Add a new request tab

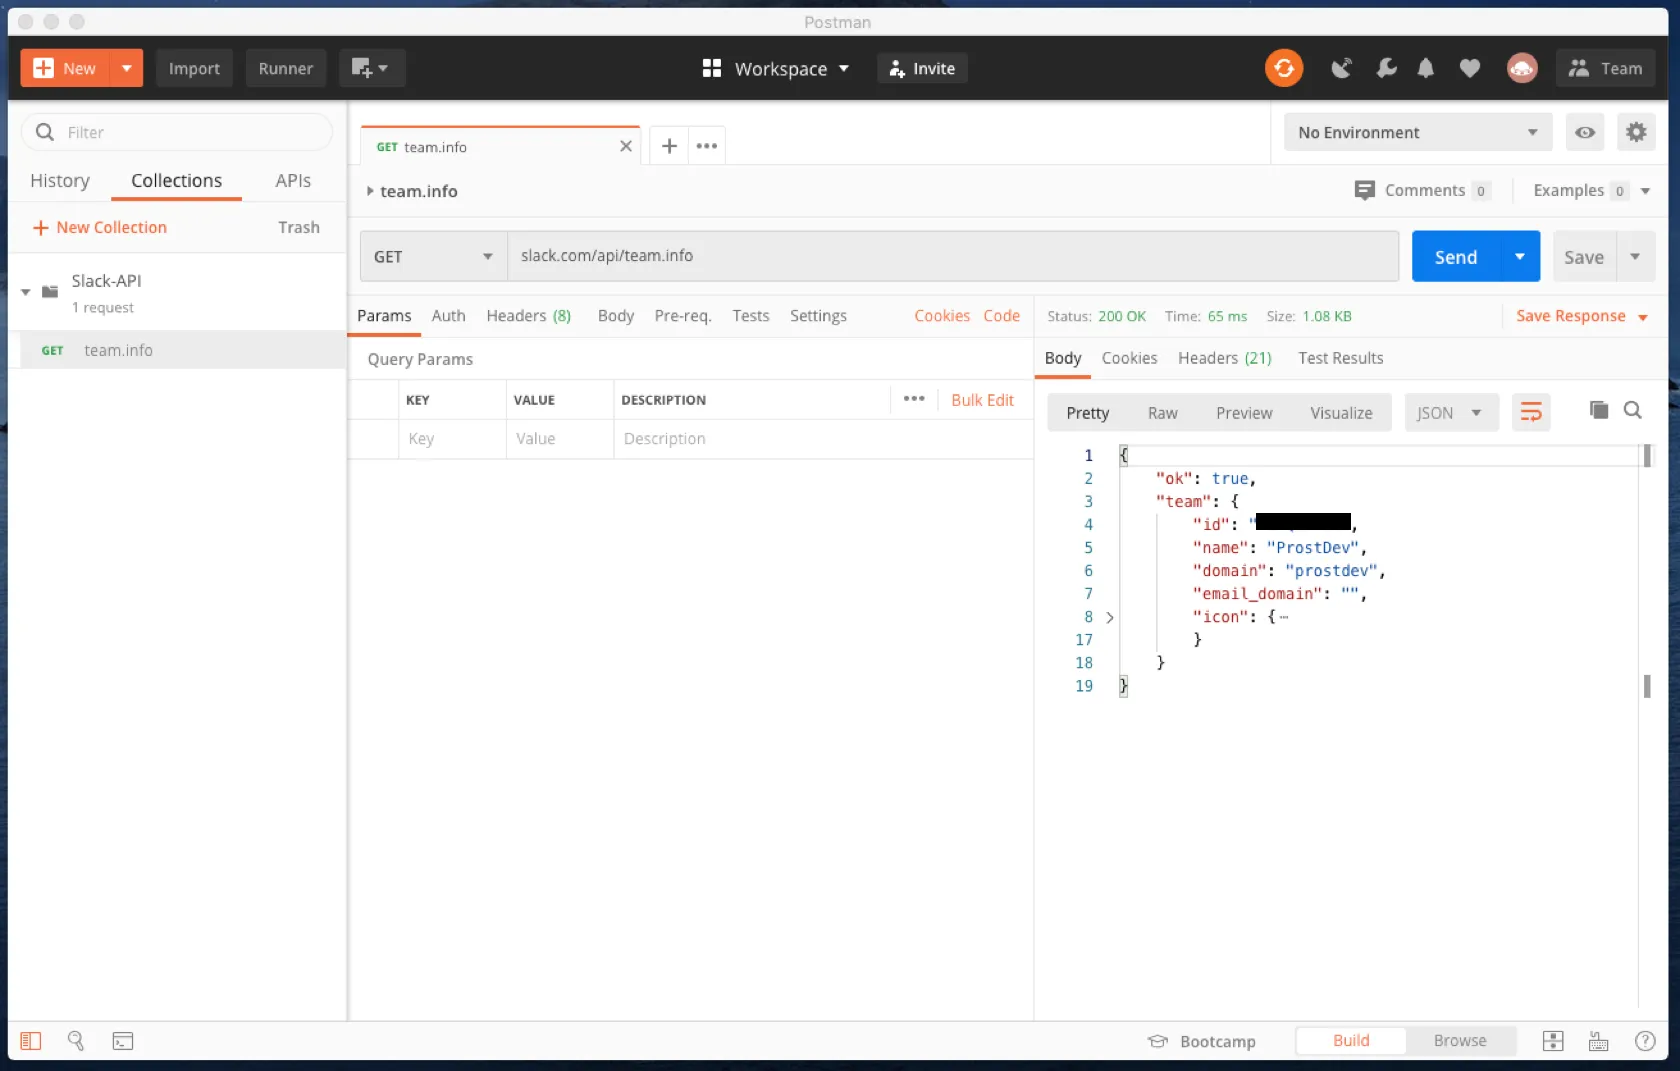pos(669,146)
